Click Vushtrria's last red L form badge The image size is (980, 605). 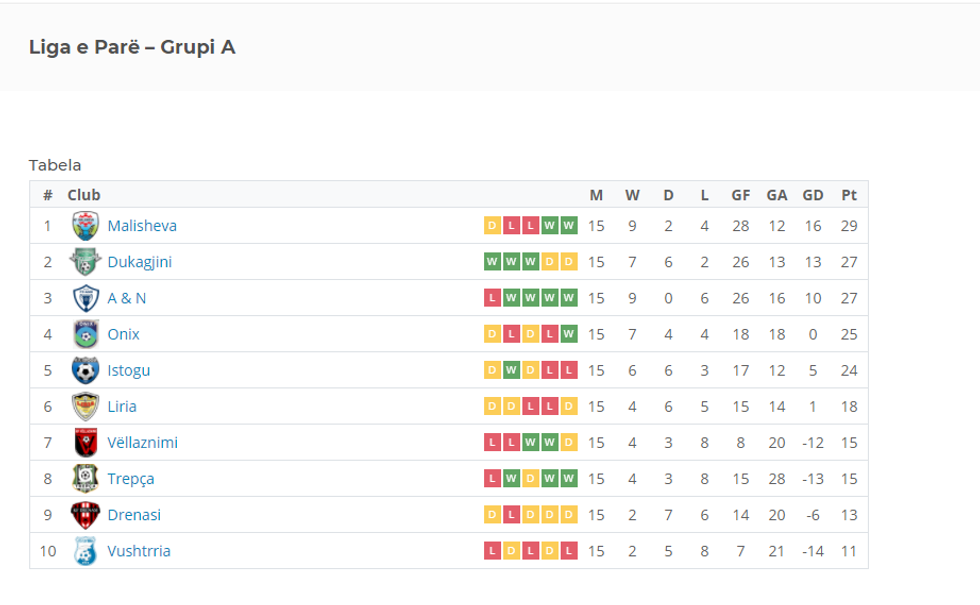(x=569, y=551)
